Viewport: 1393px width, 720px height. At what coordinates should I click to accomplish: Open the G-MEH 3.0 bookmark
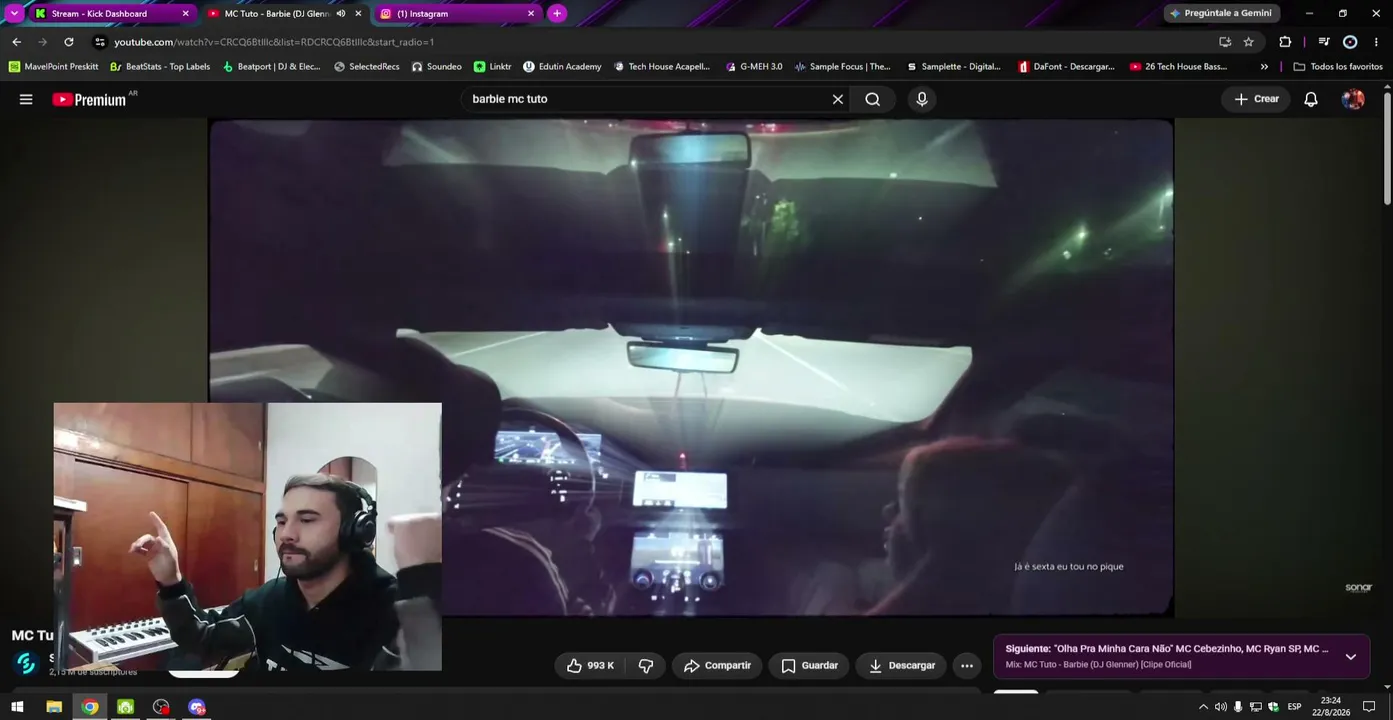pyautogui.click(x=754, y=67)
